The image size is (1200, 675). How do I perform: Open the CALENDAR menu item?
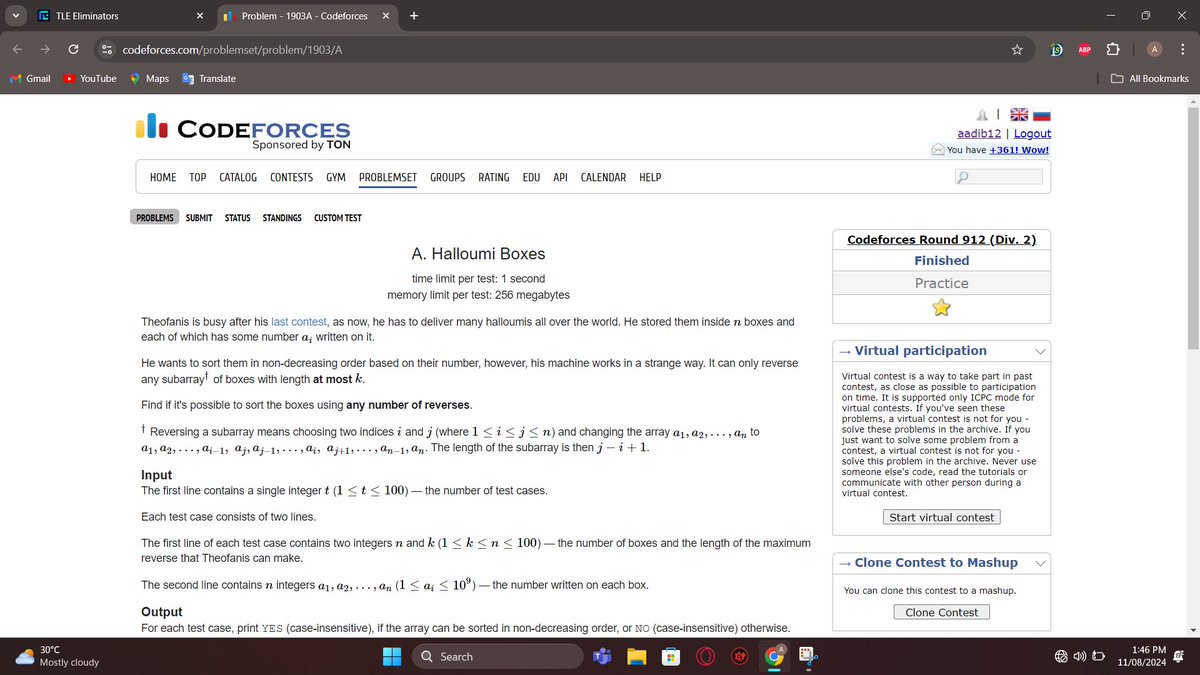pos(603,177)
